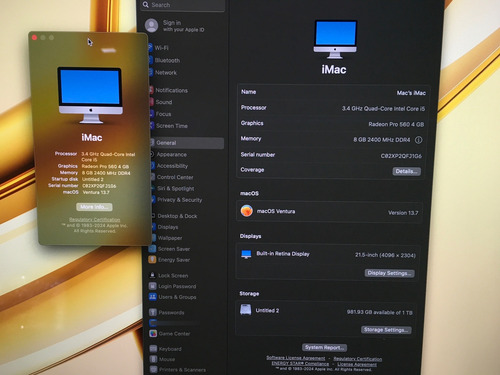
Task: Select Displays in the sidebar
Action: pos(168,227)
